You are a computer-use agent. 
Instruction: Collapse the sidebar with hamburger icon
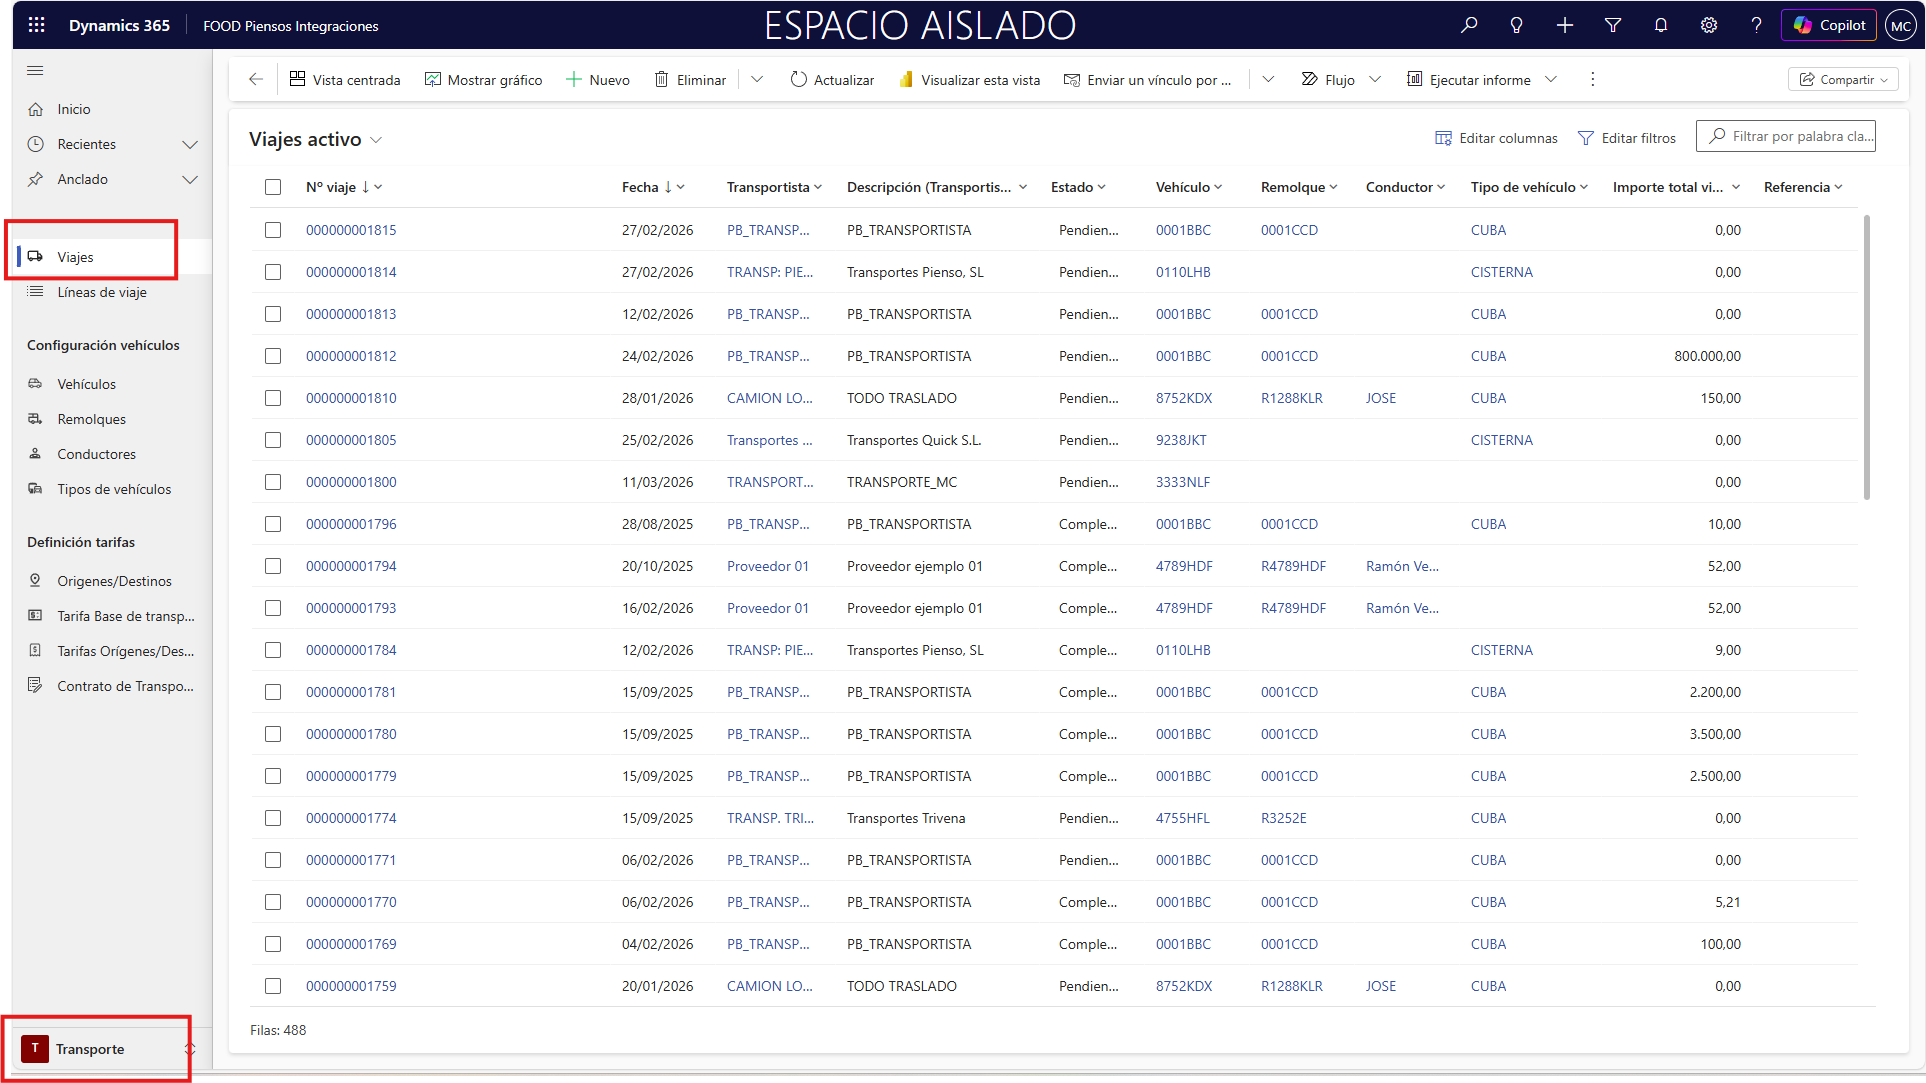[35, 71]
